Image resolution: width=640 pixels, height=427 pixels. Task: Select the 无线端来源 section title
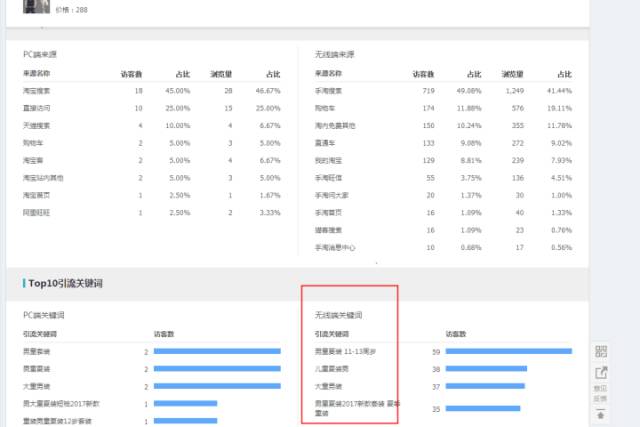[x=334, y=54]
